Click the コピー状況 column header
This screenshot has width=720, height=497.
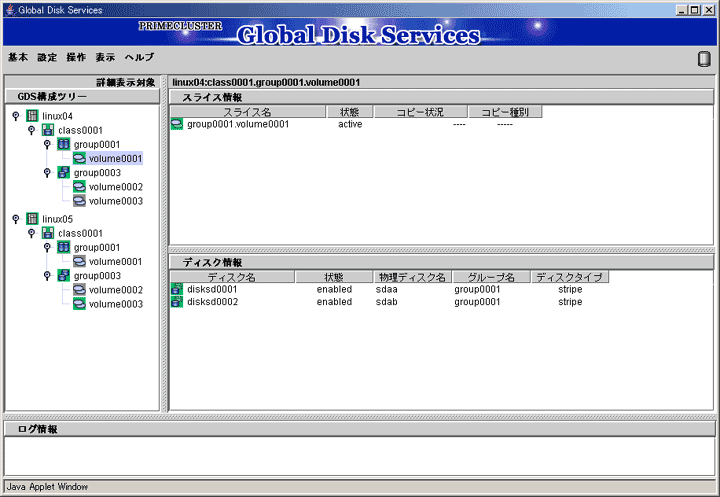421,112
